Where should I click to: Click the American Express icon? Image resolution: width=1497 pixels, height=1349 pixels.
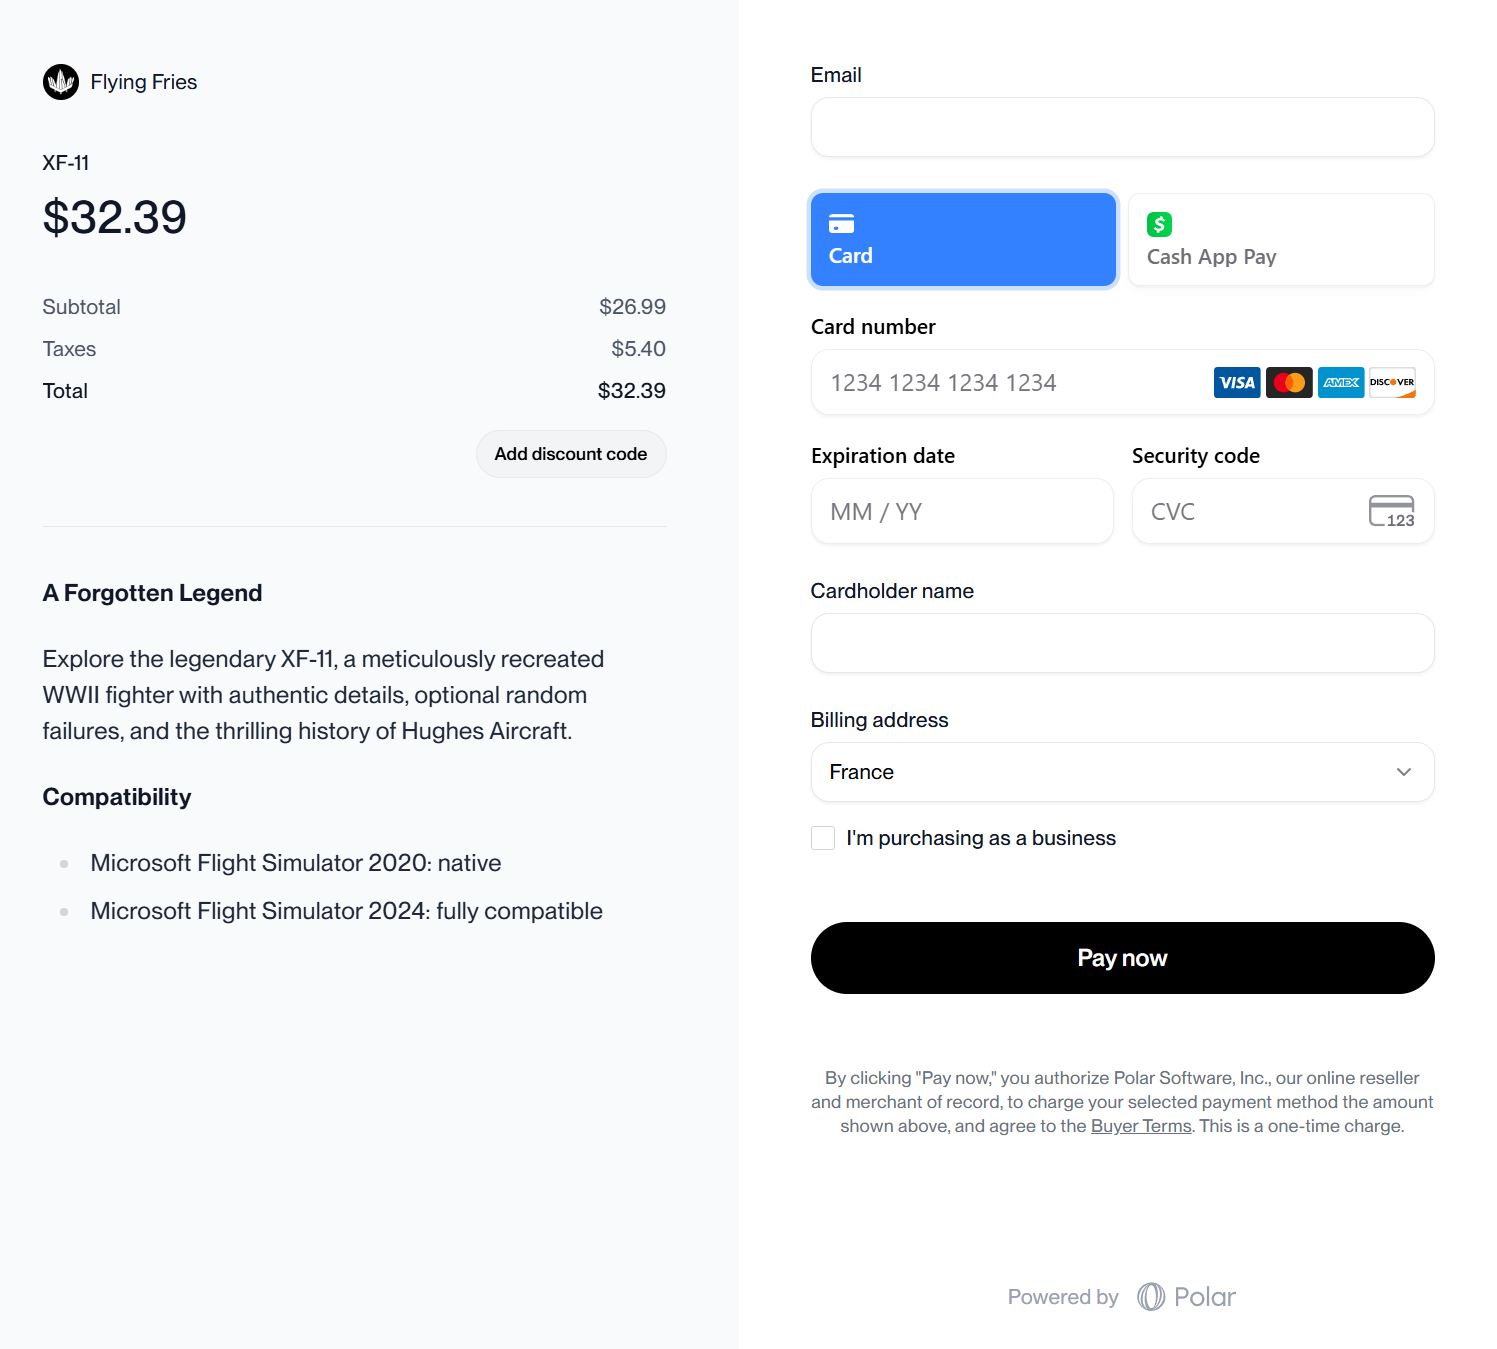coord(1341,382)
